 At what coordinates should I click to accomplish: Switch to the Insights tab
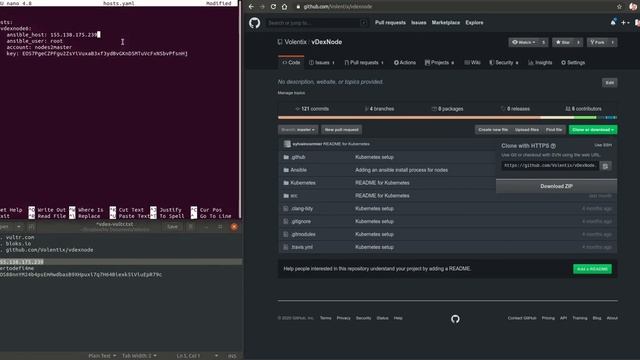point(540,62)
